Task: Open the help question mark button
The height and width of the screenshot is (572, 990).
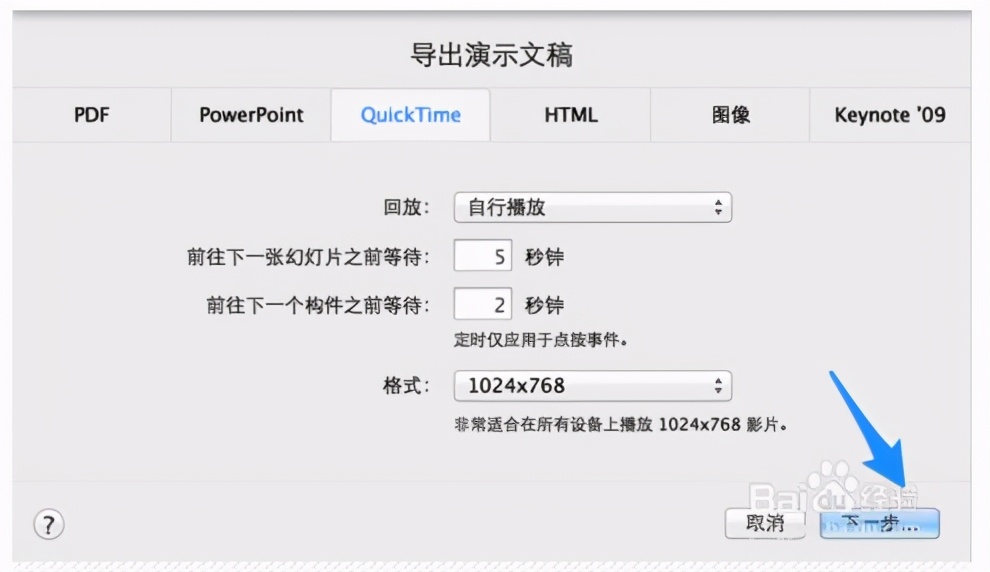Action: (49, 524)
